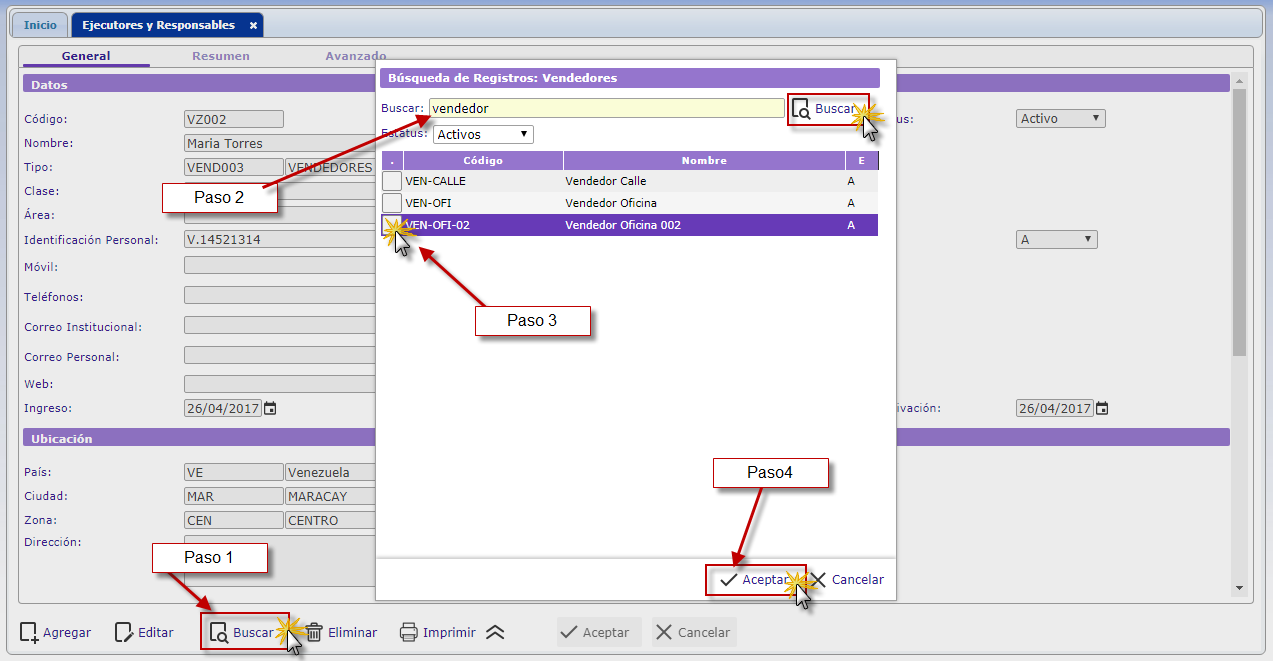The height and width of the screenshot is (661, 1273).
Task: Click the Web input field
Action: [x=280, y=384]
